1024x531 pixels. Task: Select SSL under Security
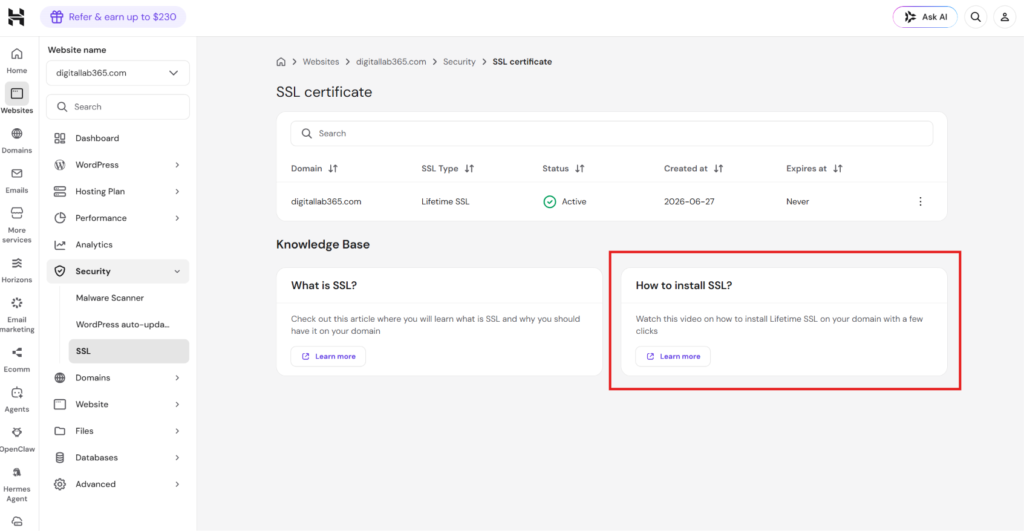point(129,351)
